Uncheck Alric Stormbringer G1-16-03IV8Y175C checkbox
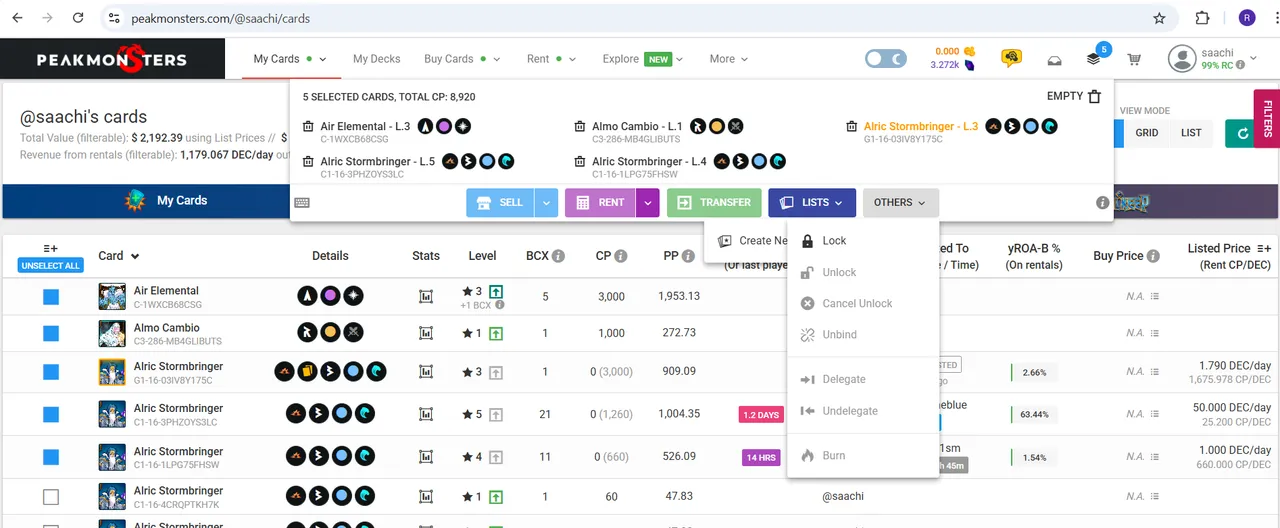1280x528 pixels. click(x=51, y=372)
